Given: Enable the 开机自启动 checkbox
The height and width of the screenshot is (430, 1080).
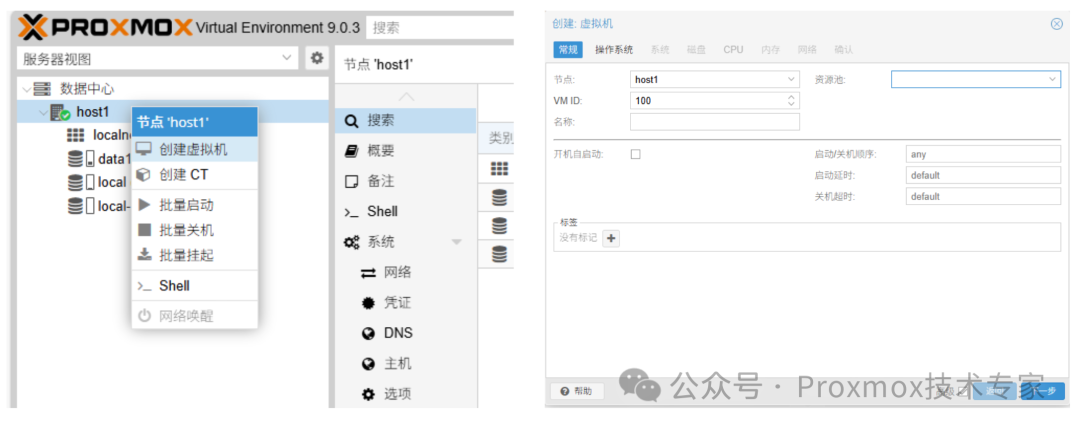Looking at the screenshot, I should [x=636, y=154].
